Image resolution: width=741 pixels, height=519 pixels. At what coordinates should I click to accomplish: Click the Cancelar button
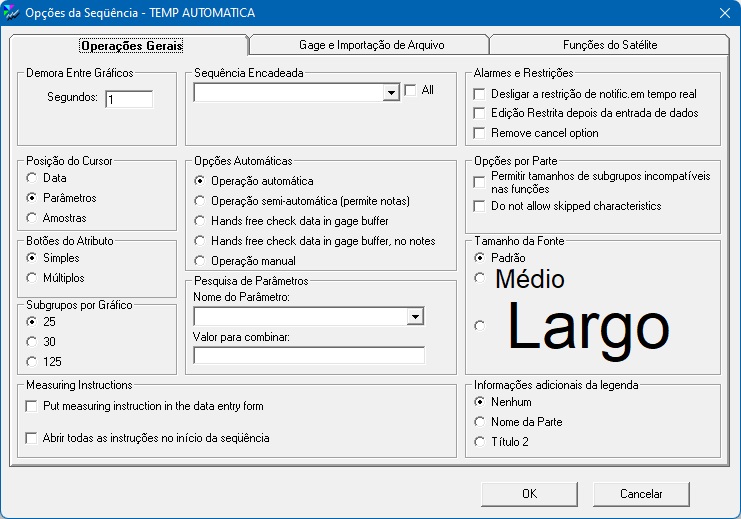tap(641, 494)
